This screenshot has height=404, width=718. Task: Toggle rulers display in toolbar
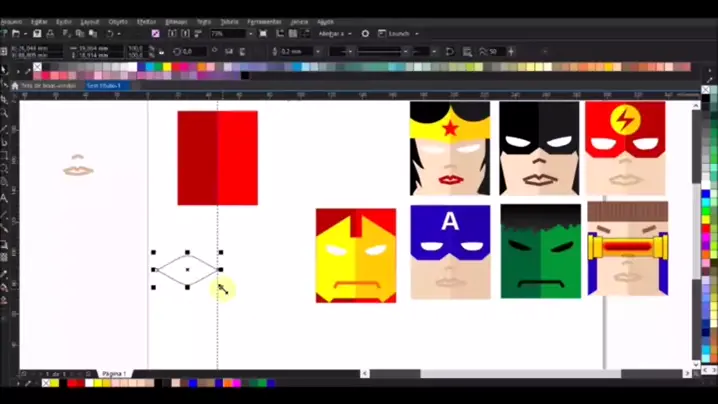click(280, 33)
